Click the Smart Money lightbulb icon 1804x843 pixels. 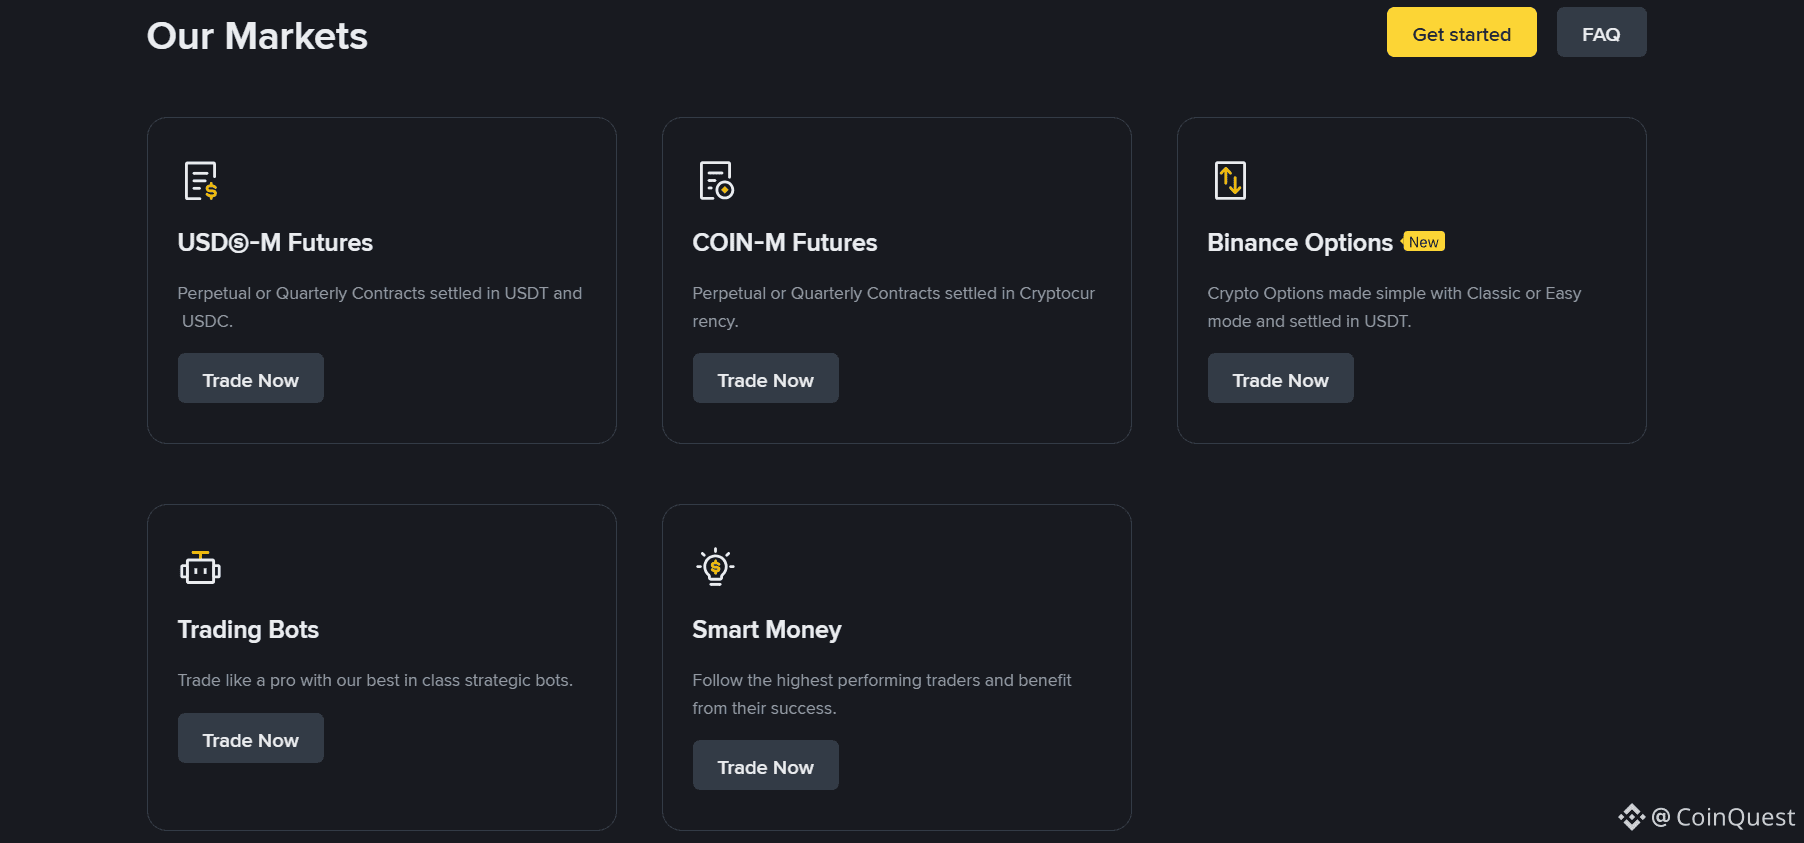[x=715, y=566]
